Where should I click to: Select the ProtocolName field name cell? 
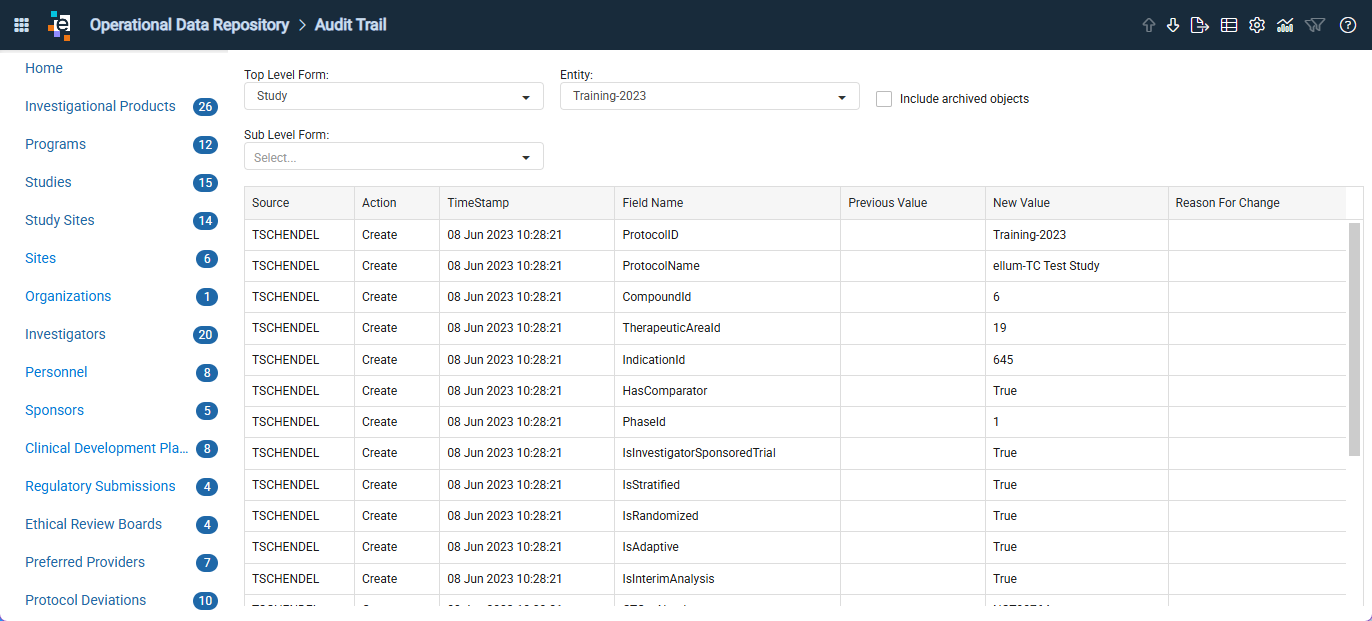pyautogui.click(x=728, y=266)
